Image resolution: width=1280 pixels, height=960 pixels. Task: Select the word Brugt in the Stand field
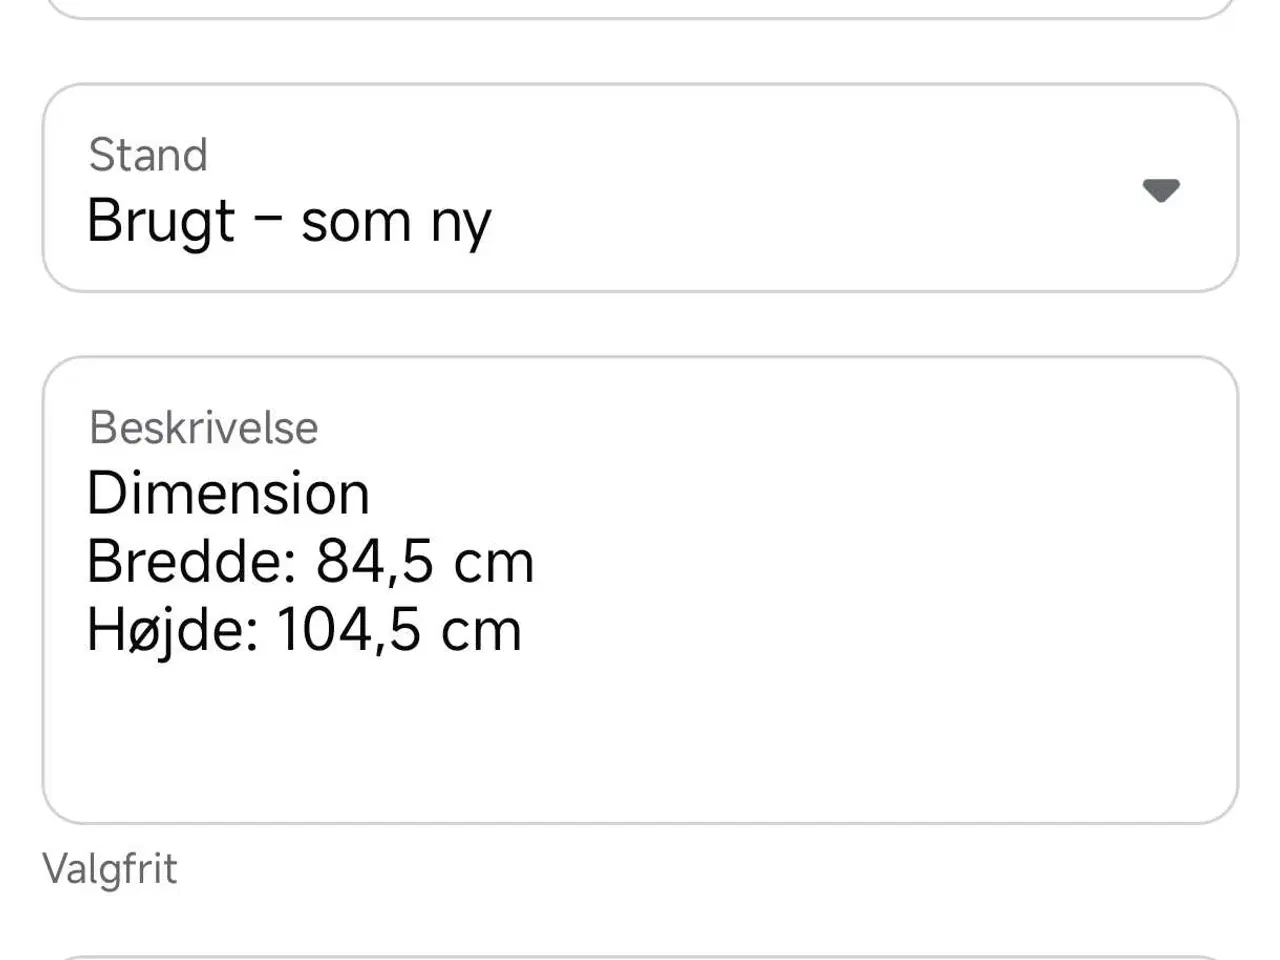(158, 221)
